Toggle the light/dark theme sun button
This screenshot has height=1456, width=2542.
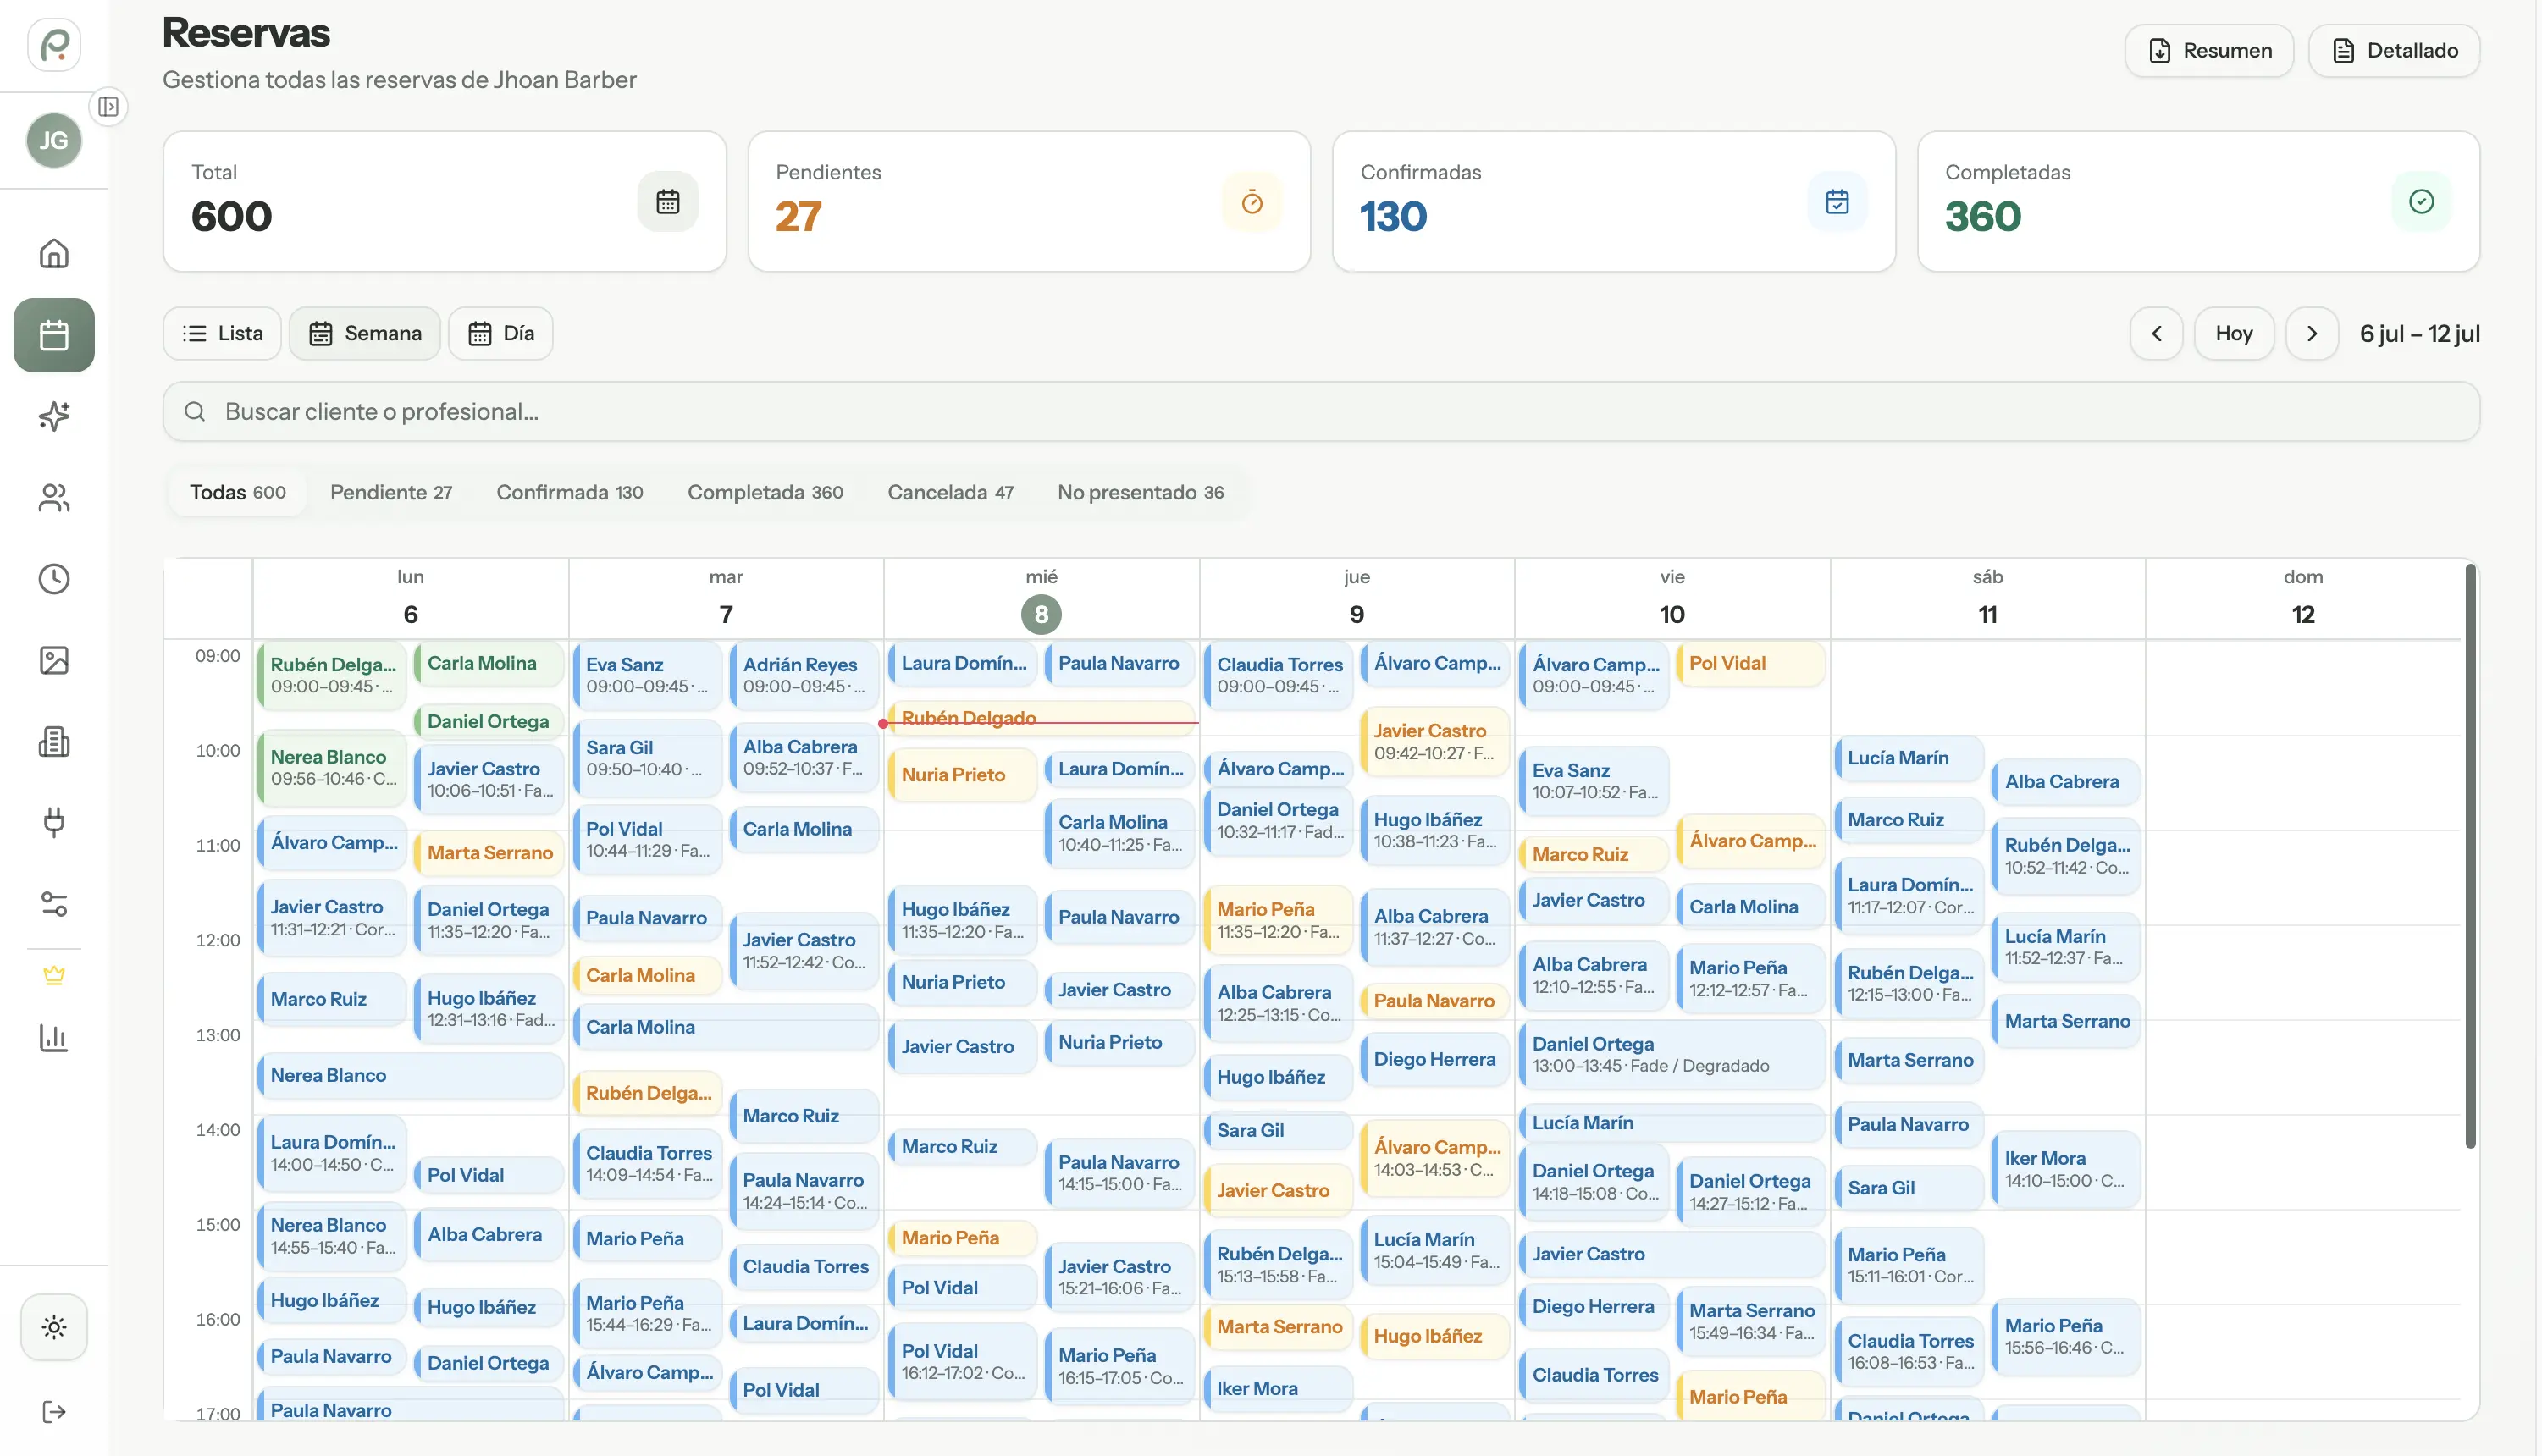pos(54,1327)
